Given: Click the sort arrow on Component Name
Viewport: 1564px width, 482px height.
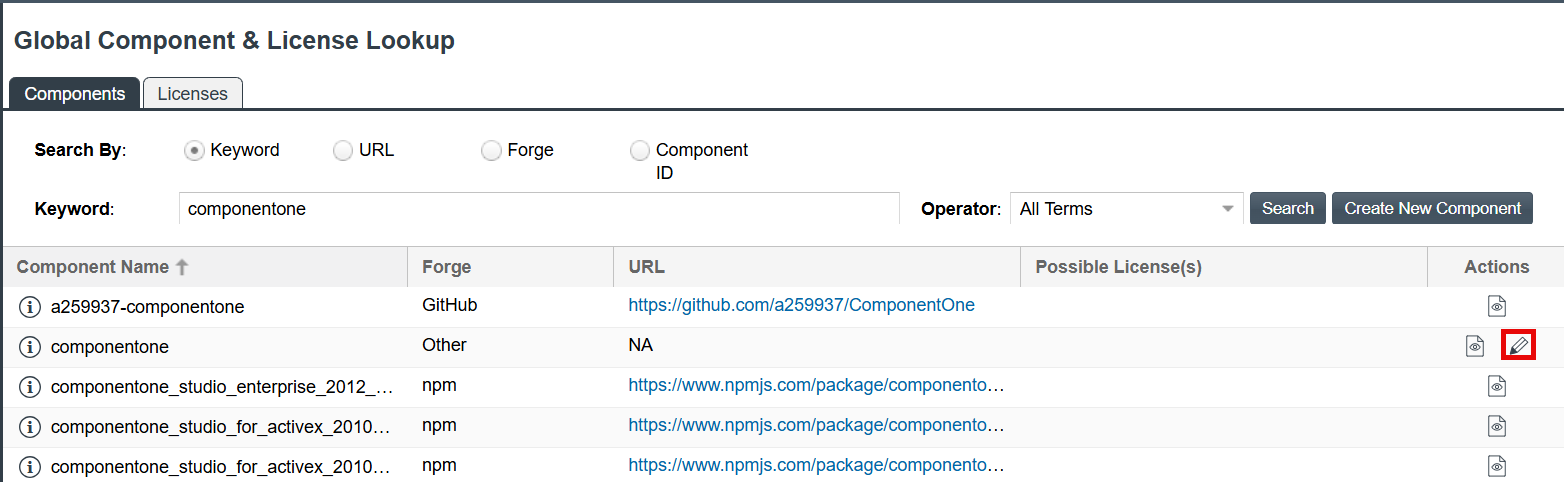Looking at the screenshot, I should [x=182, y=267].
